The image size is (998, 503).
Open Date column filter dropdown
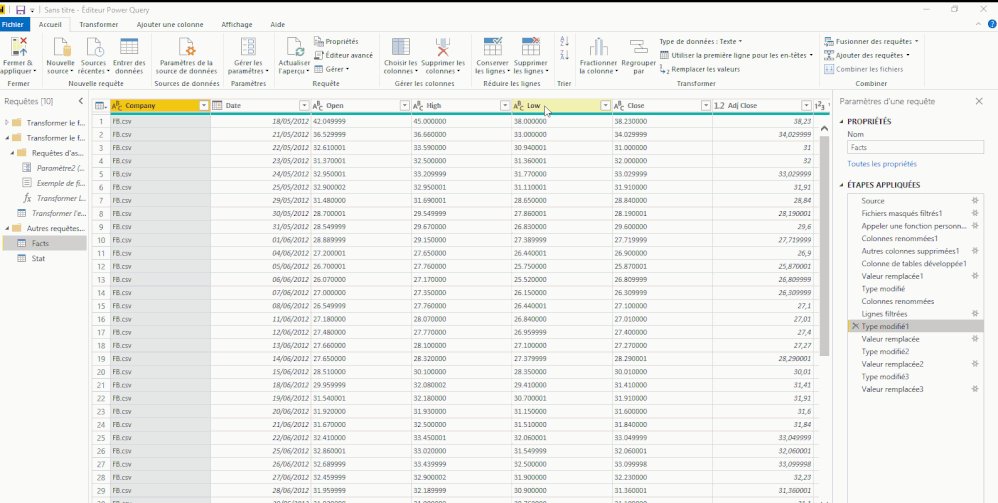pyautogui.click(x=304, y=106)
